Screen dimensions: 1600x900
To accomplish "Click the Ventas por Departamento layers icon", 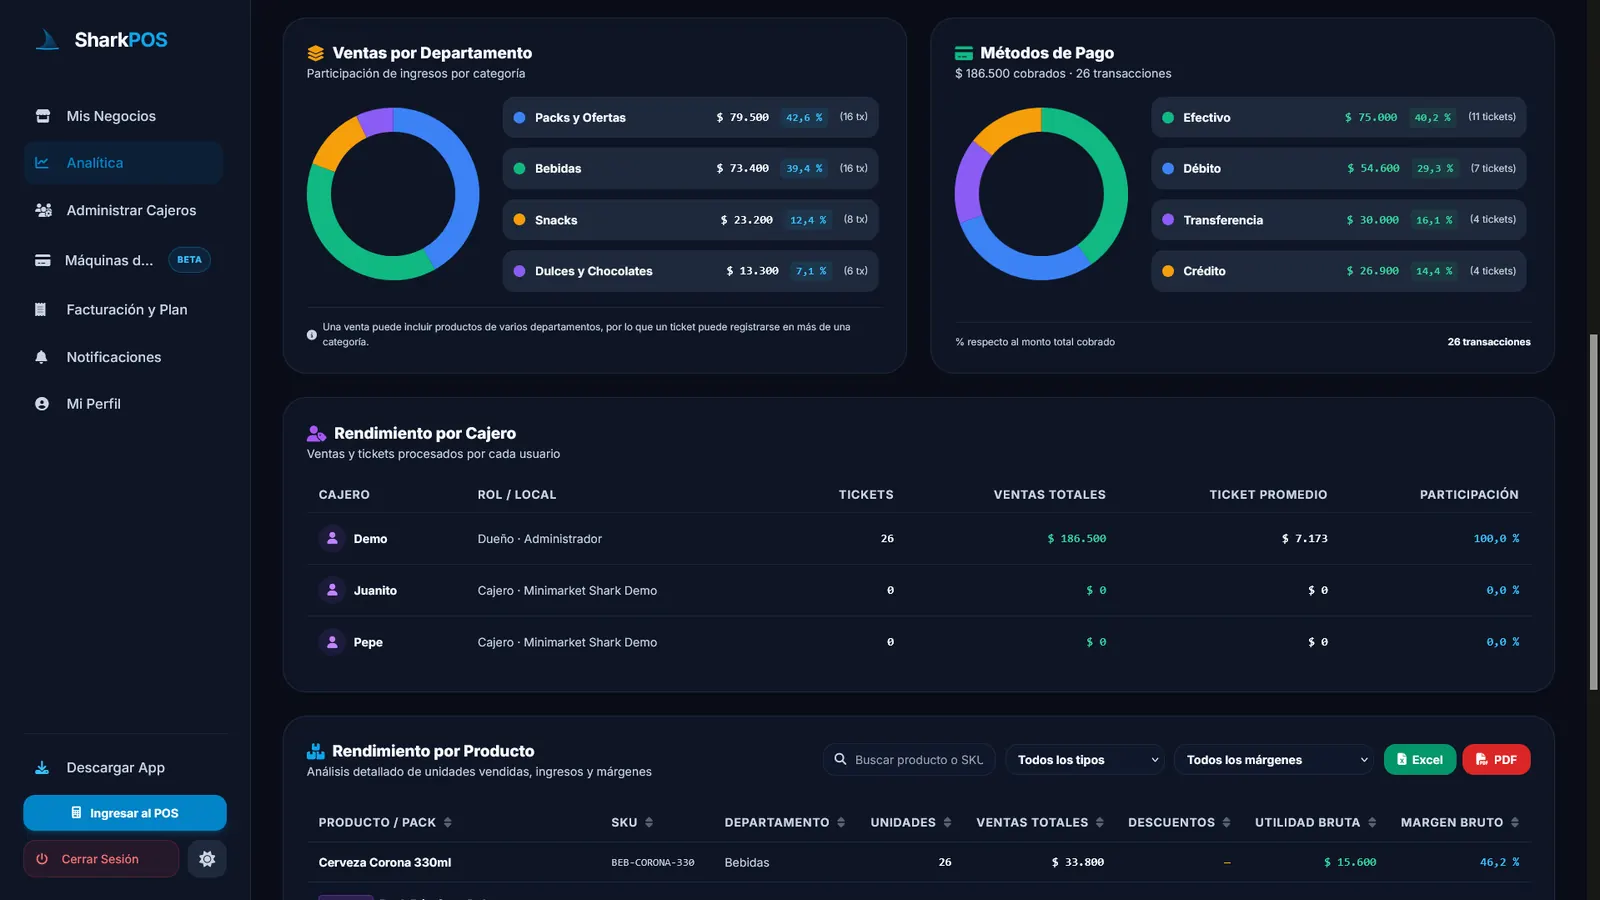I will tap(316, 53).
